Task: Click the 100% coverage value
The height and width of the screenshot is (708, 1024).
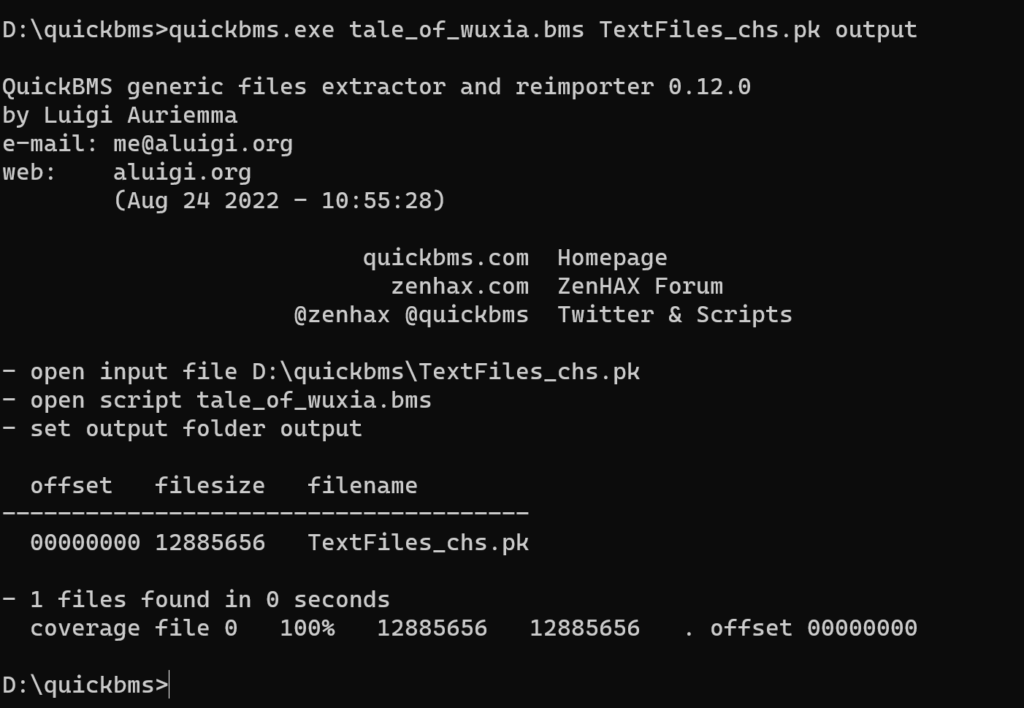Action: pos(306,628)
